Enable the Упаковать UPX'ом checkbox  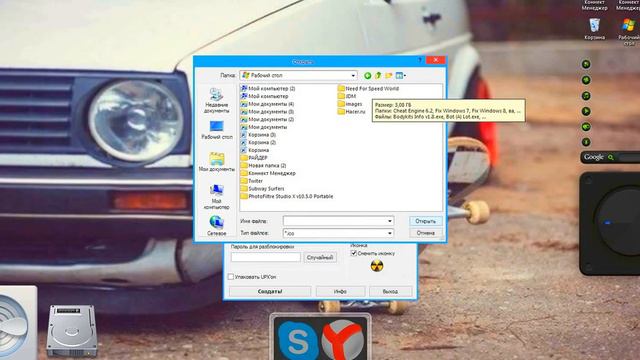pos(231,277)
